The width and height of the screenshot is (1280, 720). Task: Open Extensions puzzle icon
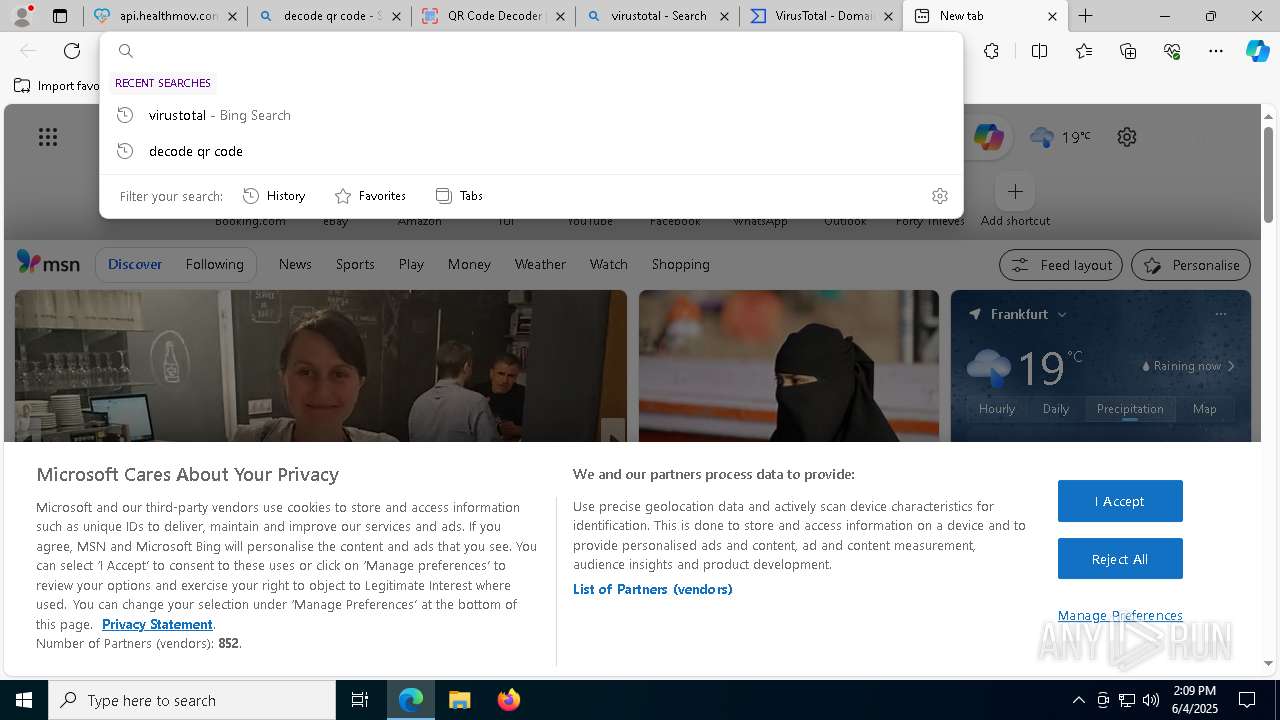991,51
